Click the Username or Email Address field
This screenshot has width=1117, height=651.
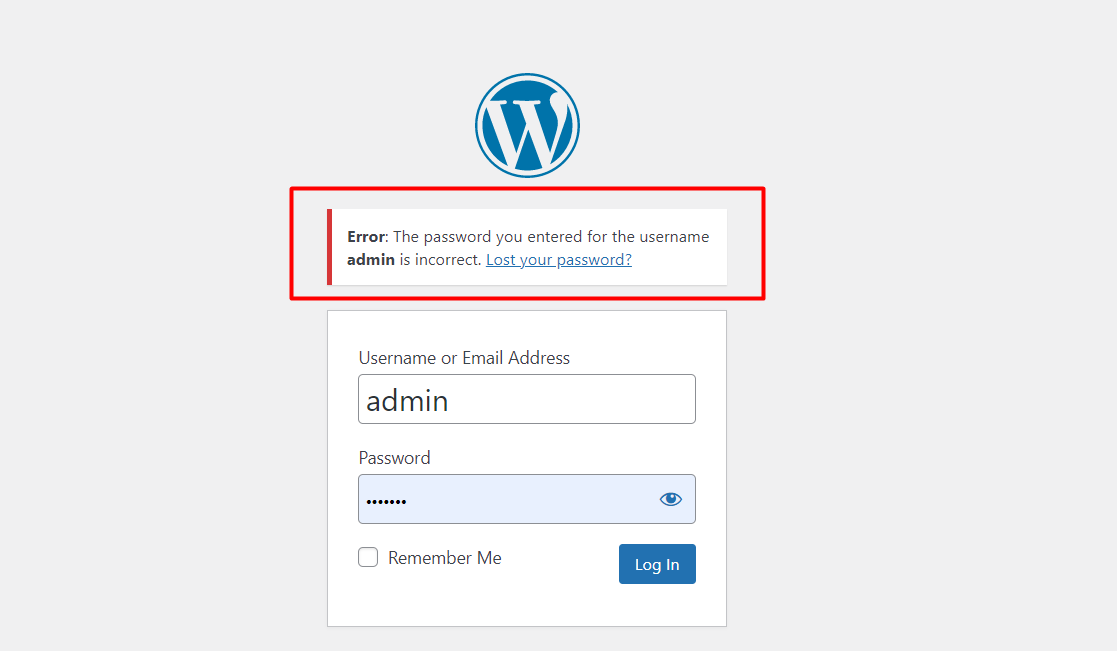pyautogui.click(x=527, y=398)
